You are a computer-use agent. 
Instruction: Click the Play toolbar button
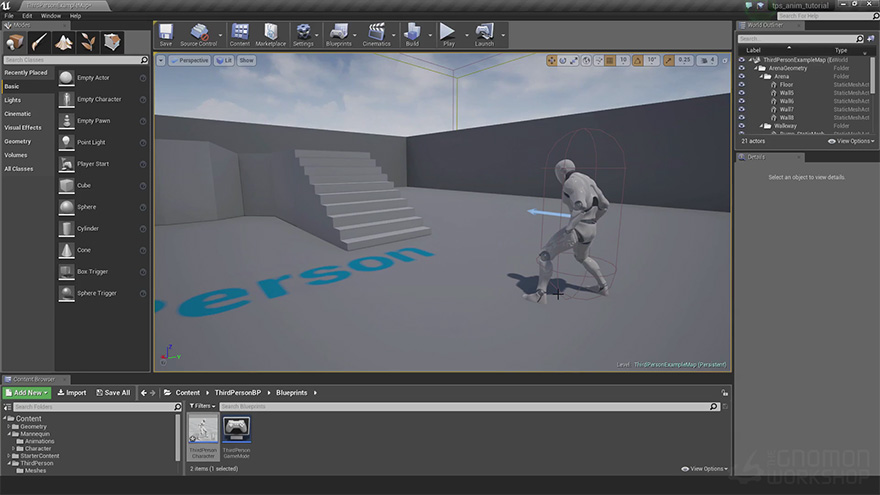pyautogui.click(x=448, y=35)
